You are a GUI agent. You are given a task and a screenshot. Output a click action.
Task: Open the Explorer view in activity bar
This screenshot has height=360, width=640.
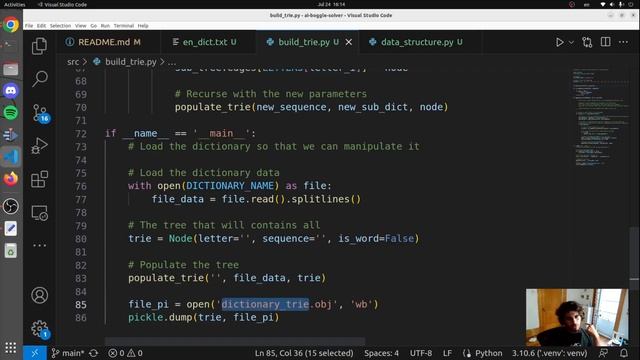point(40,46)
